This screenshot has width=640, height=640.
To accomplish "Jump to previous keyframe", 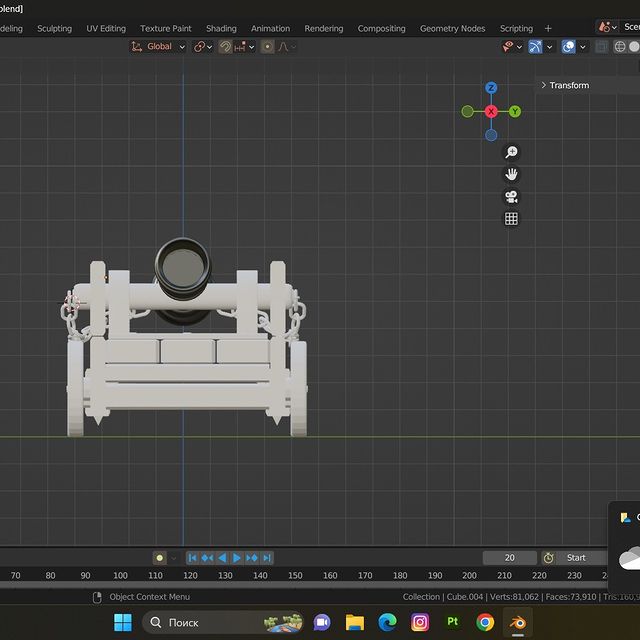I will coord(207,558).
